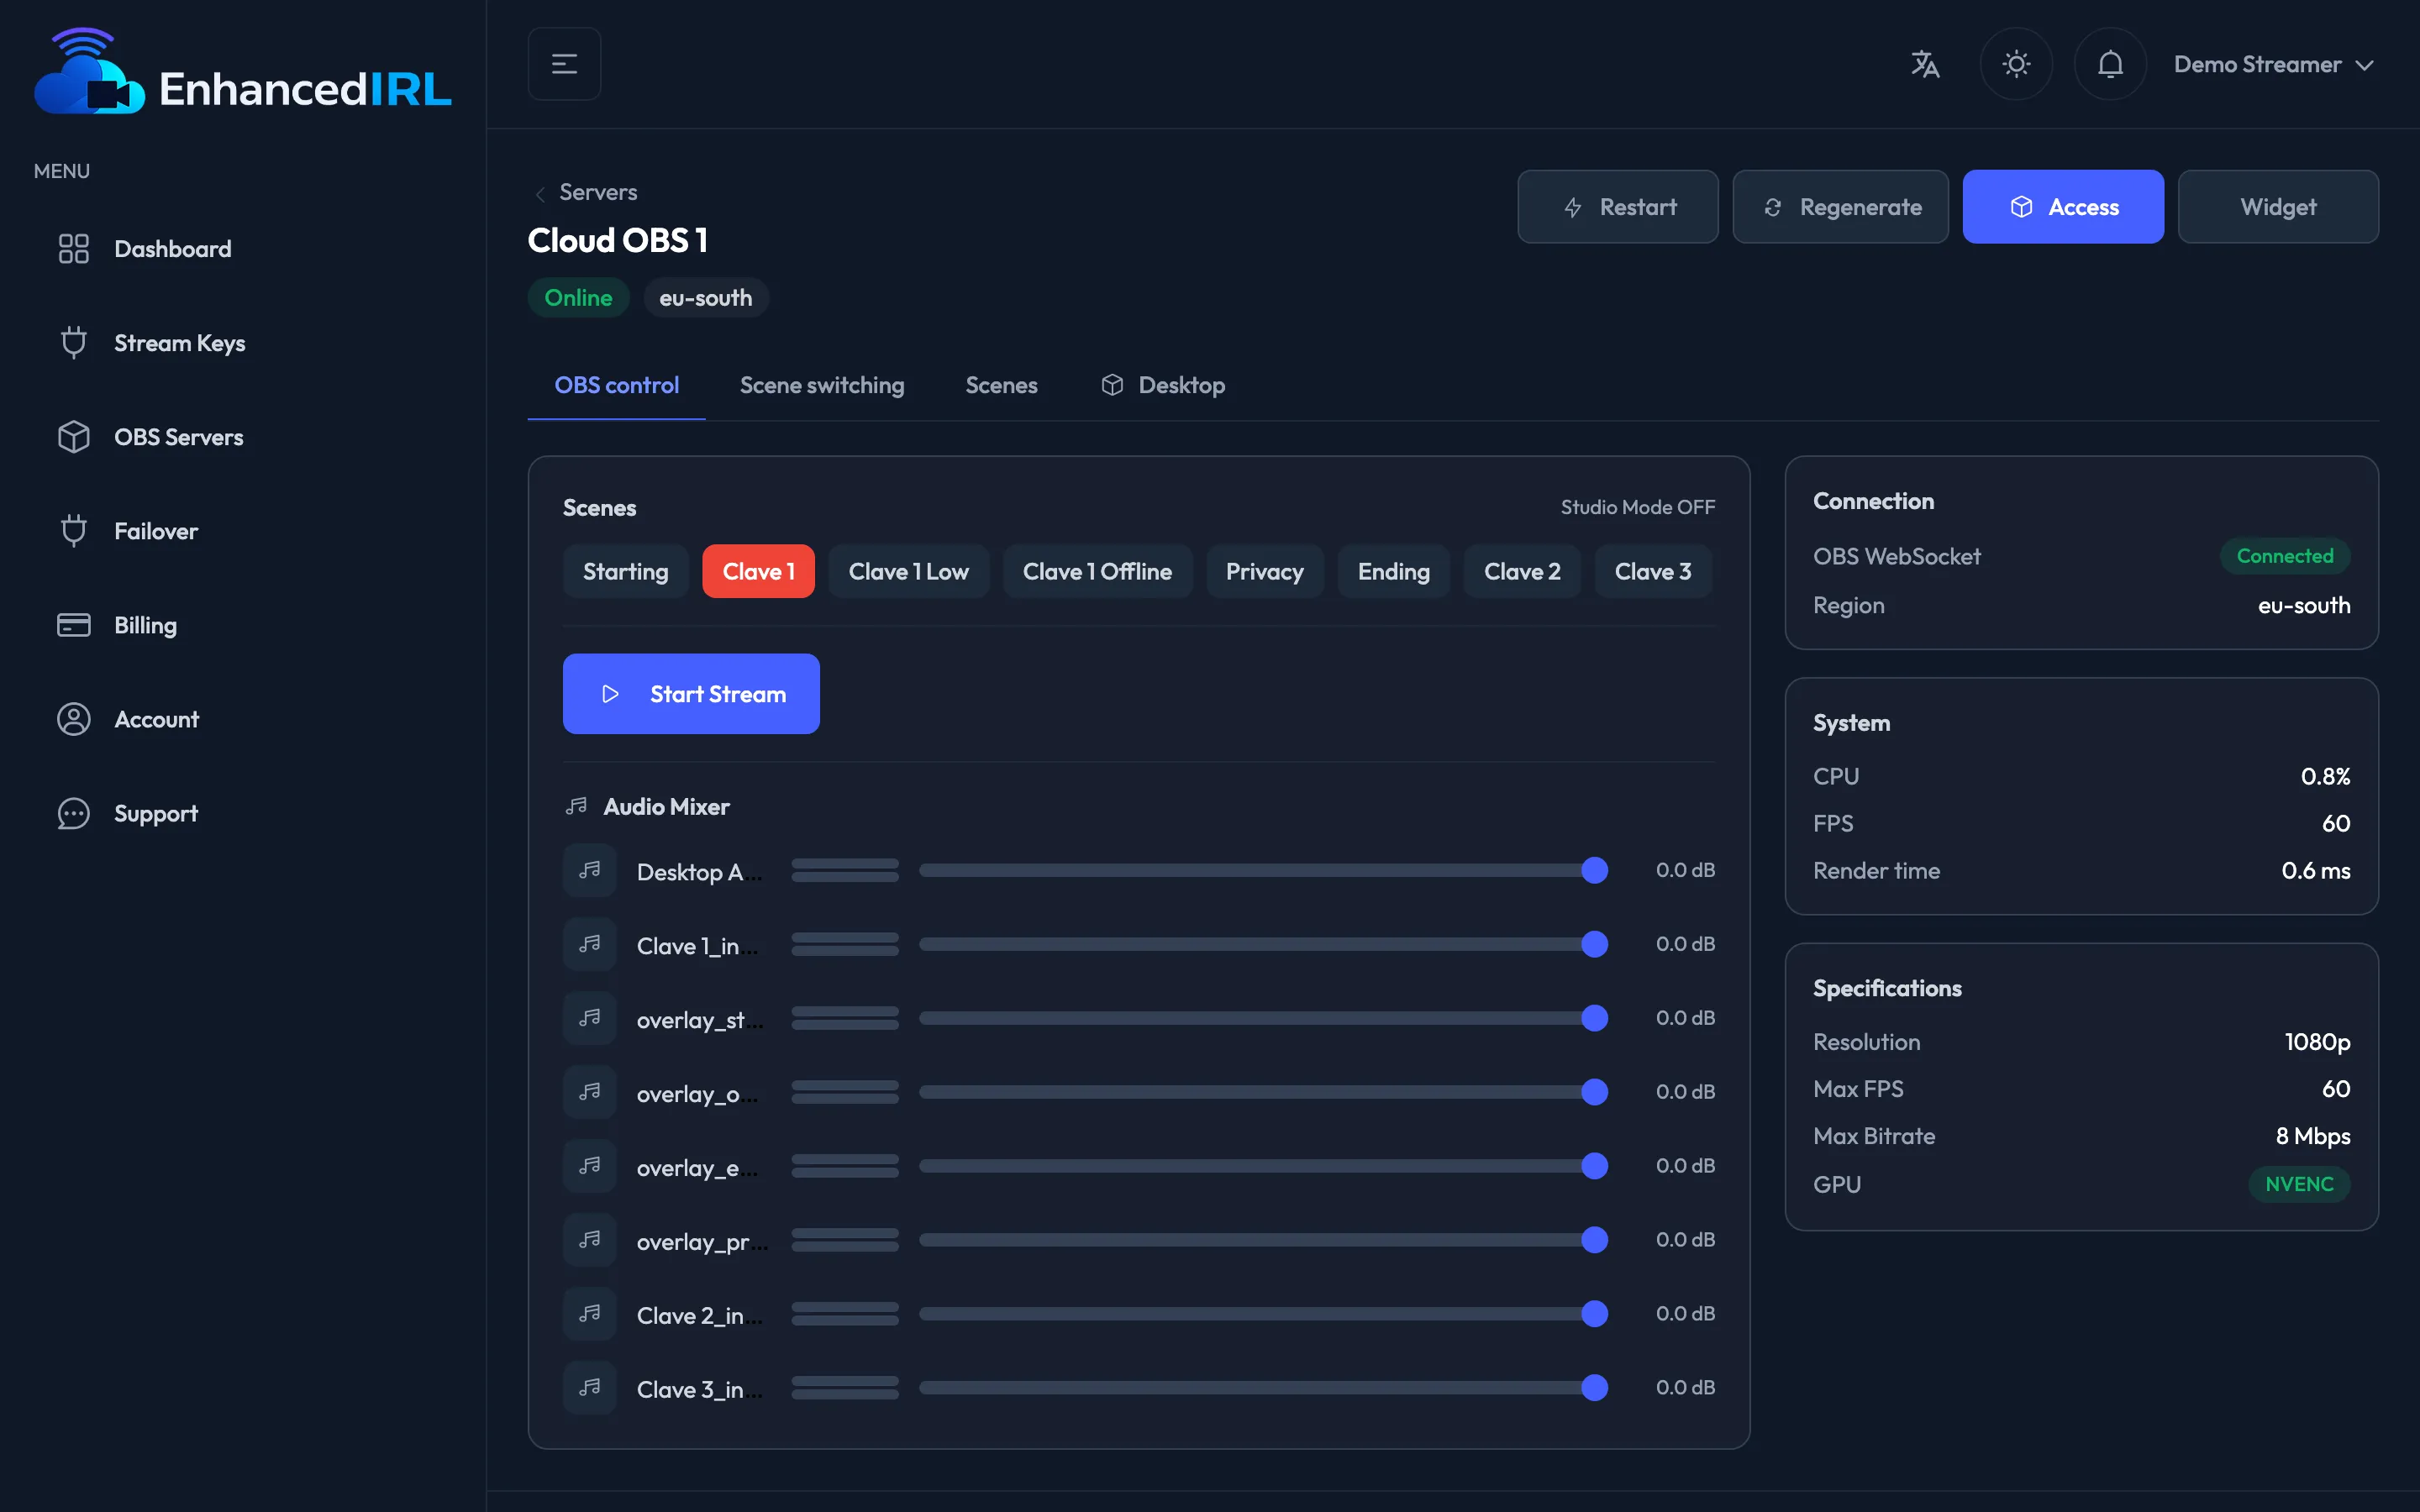The height and width of the screenshot is (1512, 2420).
Task: Mute Clave 3_in audio source icon
Action: click(590, 1388)
